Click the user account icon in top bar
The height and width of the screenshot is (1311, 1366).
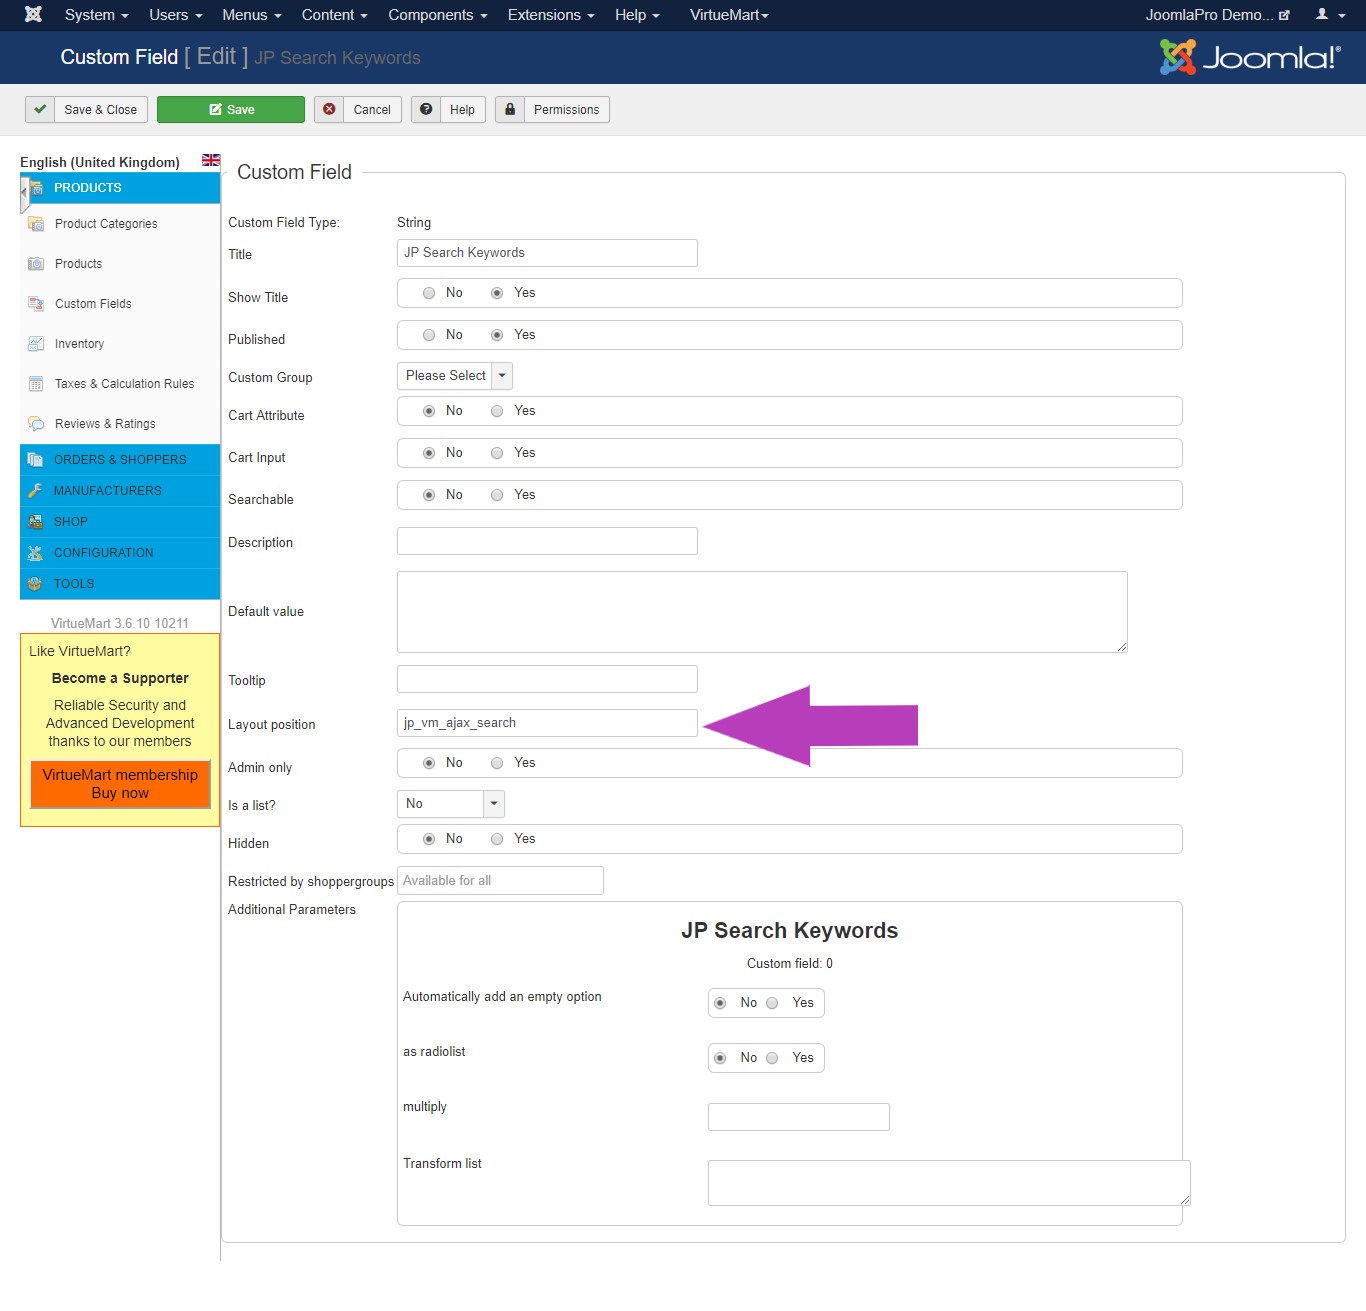(x=1322, y=15)
